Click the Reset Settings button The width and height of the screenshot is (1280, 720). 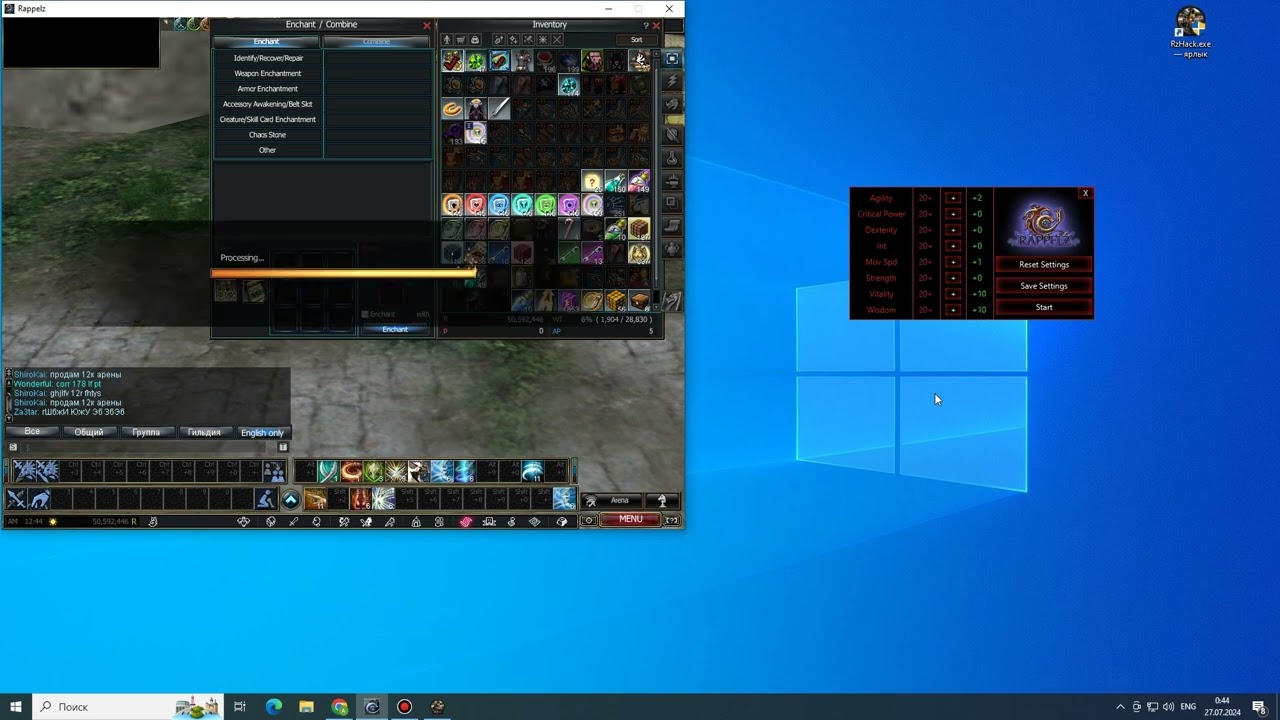coord(1044,265)
